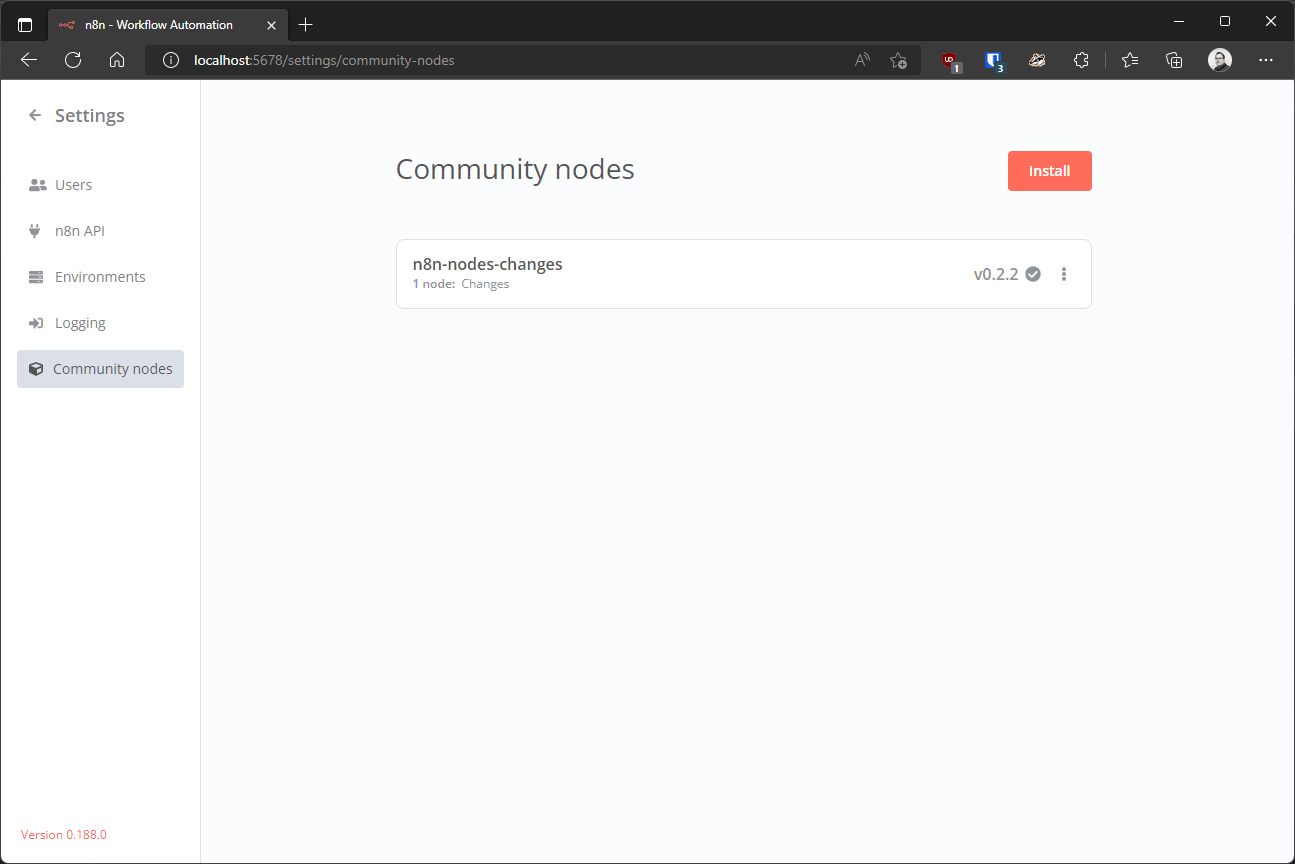Viewport: 1295px width, 864px height.
Task: Click the browser home icon
Action: coord(117,60)
